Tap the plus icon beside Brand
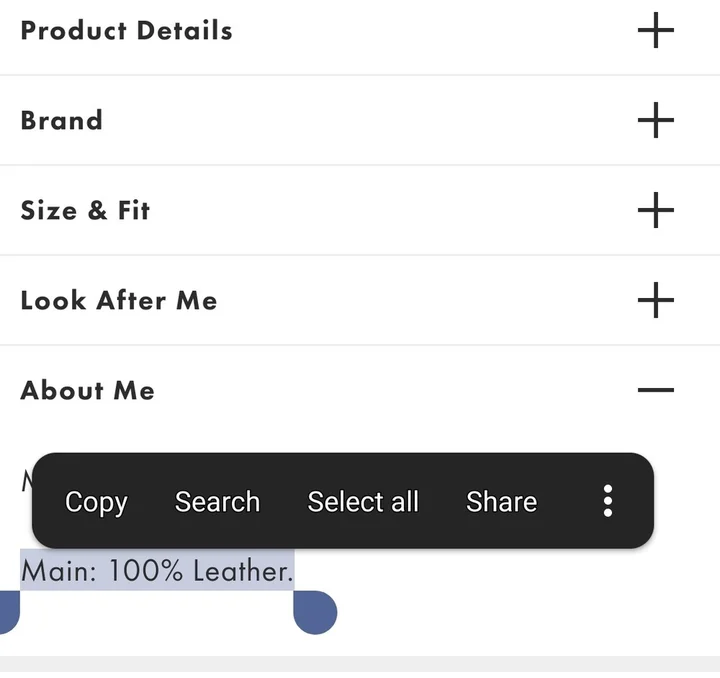Screen dimensions: 720x678 click(655, 120)
